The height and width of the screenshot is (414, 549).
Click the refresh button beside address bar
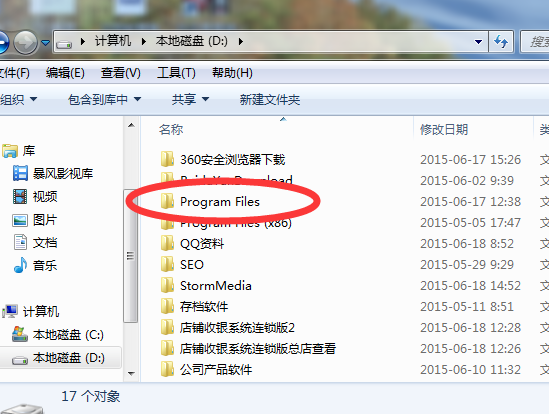[501, 42]
